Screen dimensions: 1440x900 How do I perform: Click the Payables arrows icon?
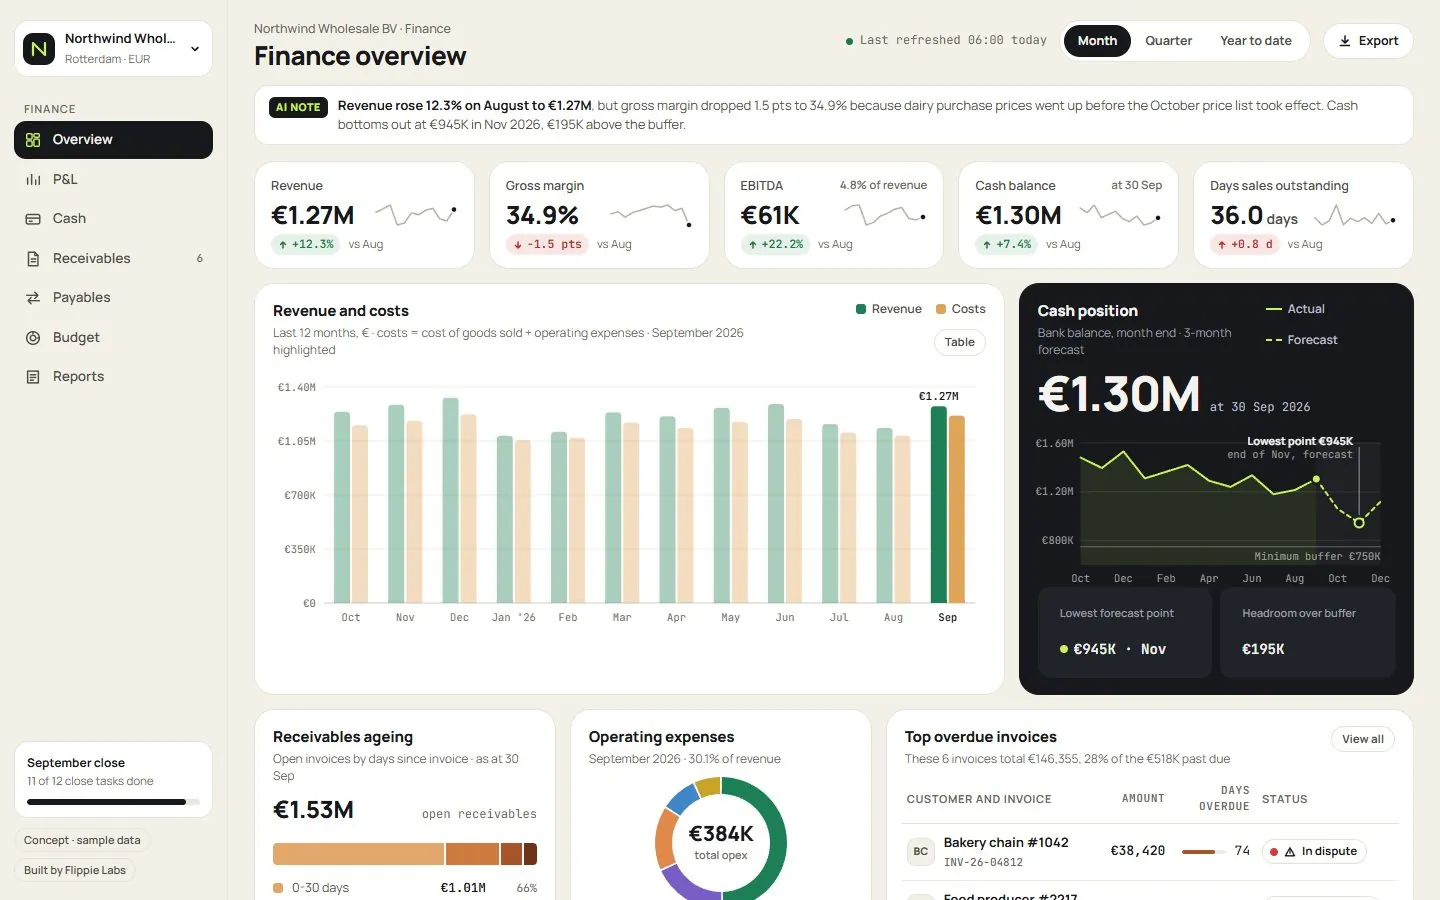pyautogui.click(x=33, y=298)
